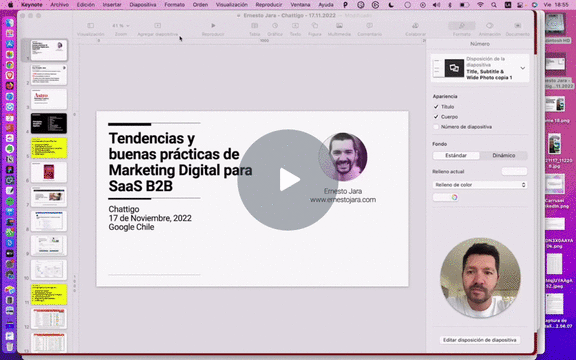Click the round portrait photo on the slide
The image size is (576, 360).
tap(343, 157)
